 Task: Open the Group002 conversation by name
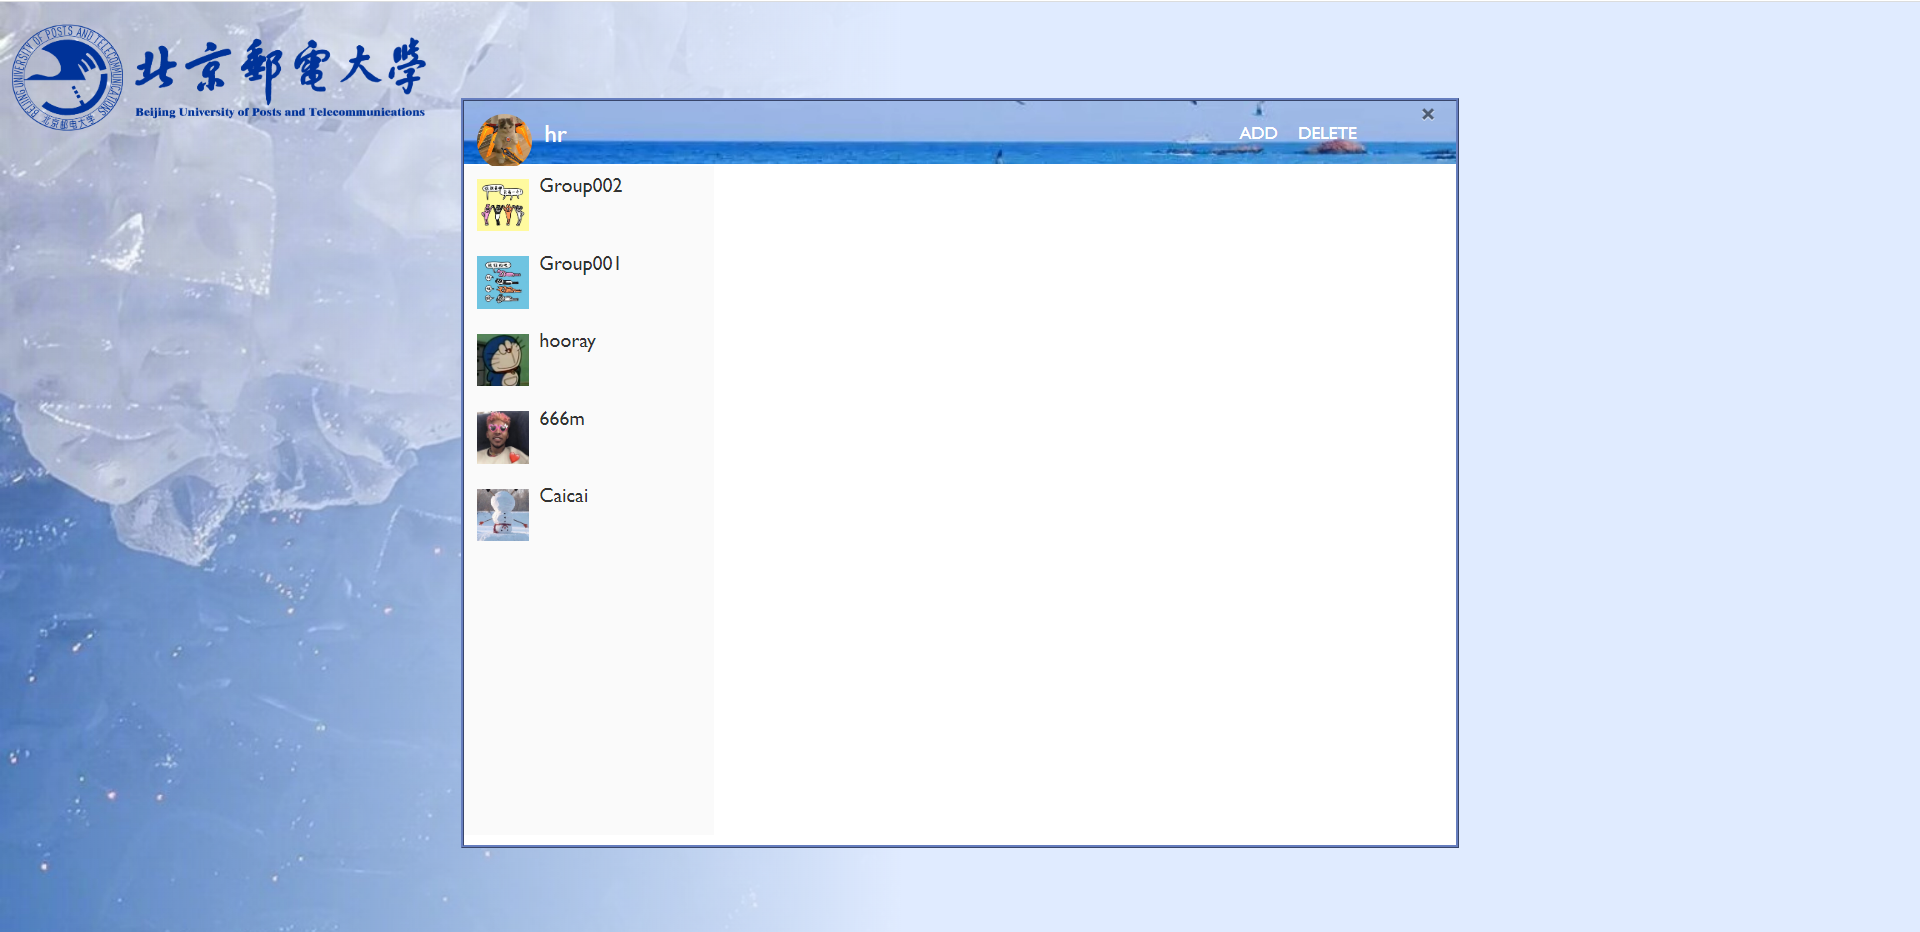pyautogui.click(x=580, y=186)
